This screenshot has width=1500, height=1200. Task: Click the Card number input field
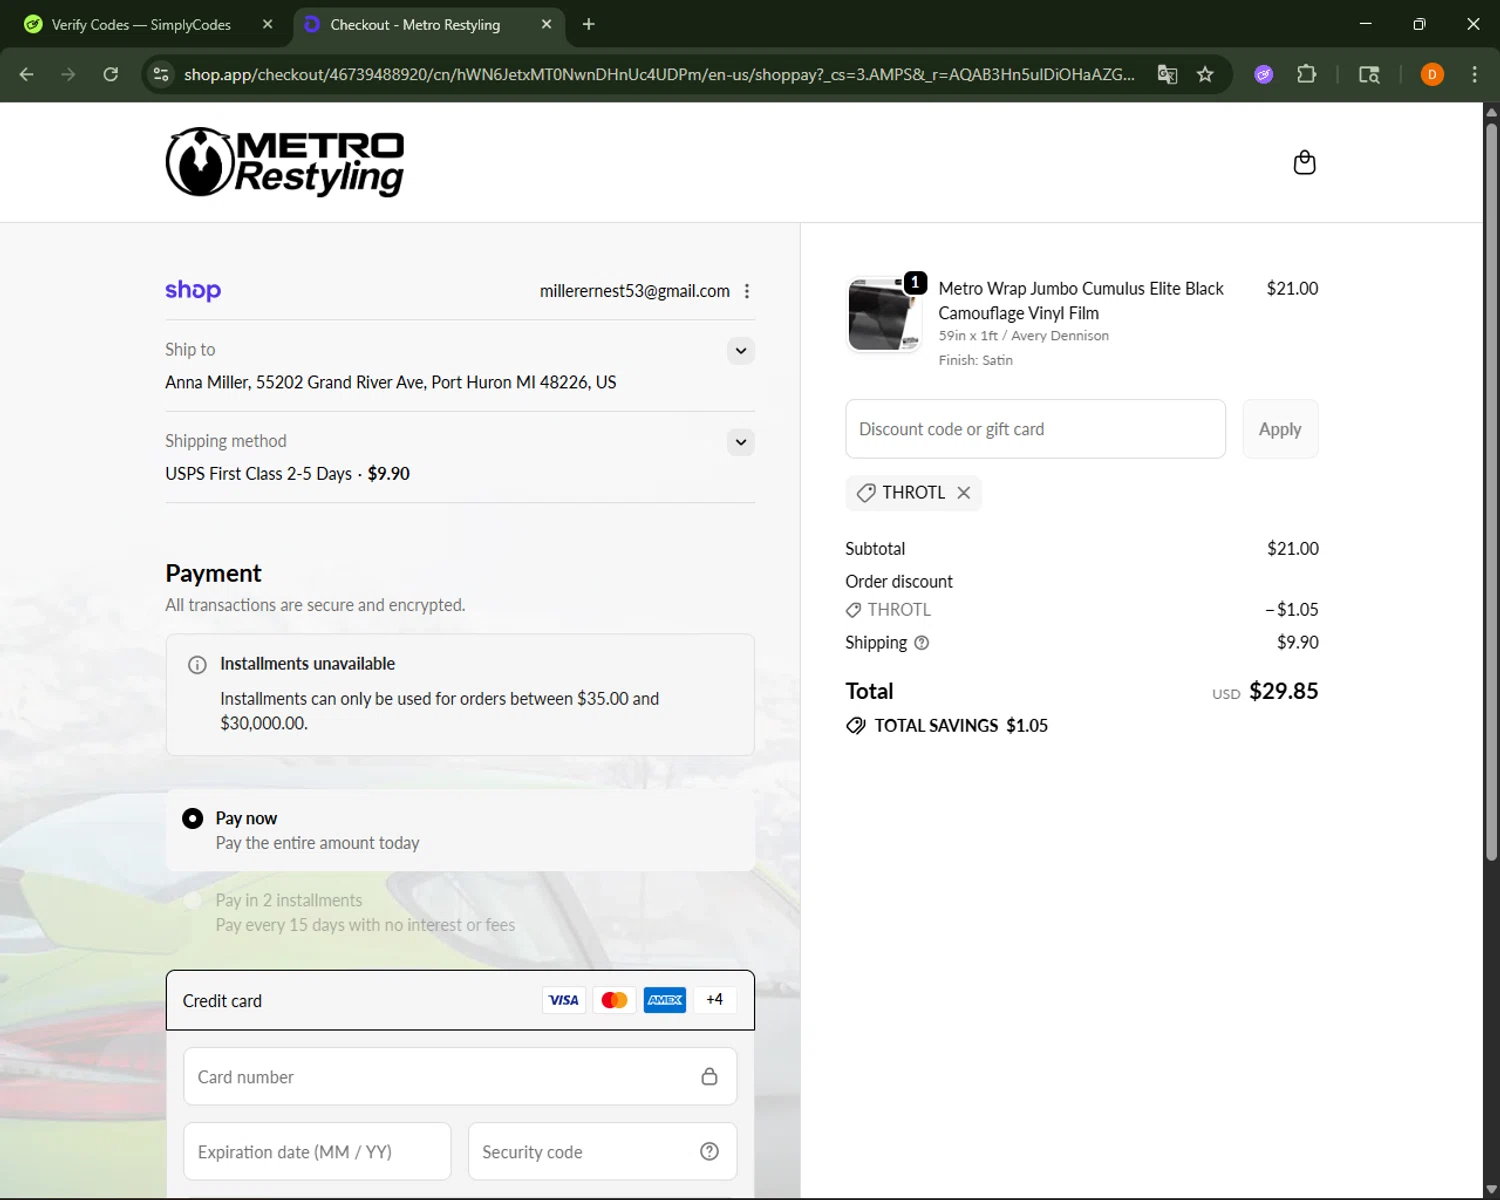[x=460, y=1076]
